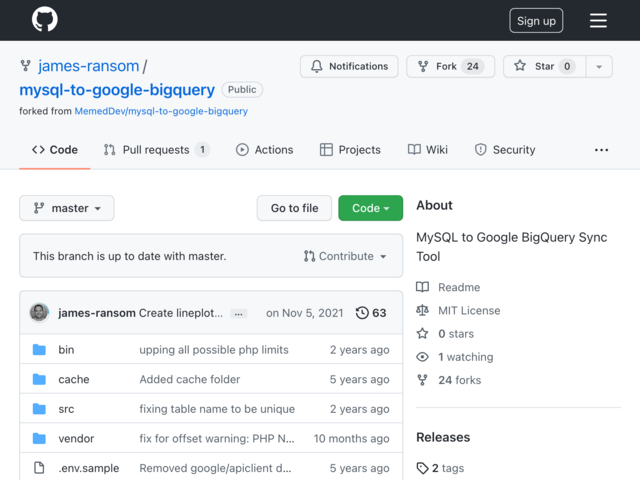Click the .env.sample file icon
This screenshot has width=640, height=480.
point(39,468)
